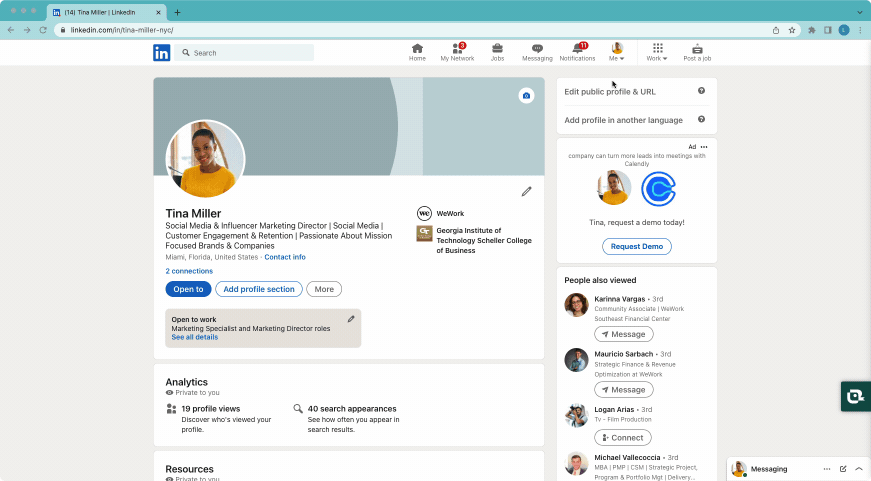Viewport: 871px width, 481px height.
Task: Open Add profile in another language
Action: pyautogui.click(x=623, y=120)
